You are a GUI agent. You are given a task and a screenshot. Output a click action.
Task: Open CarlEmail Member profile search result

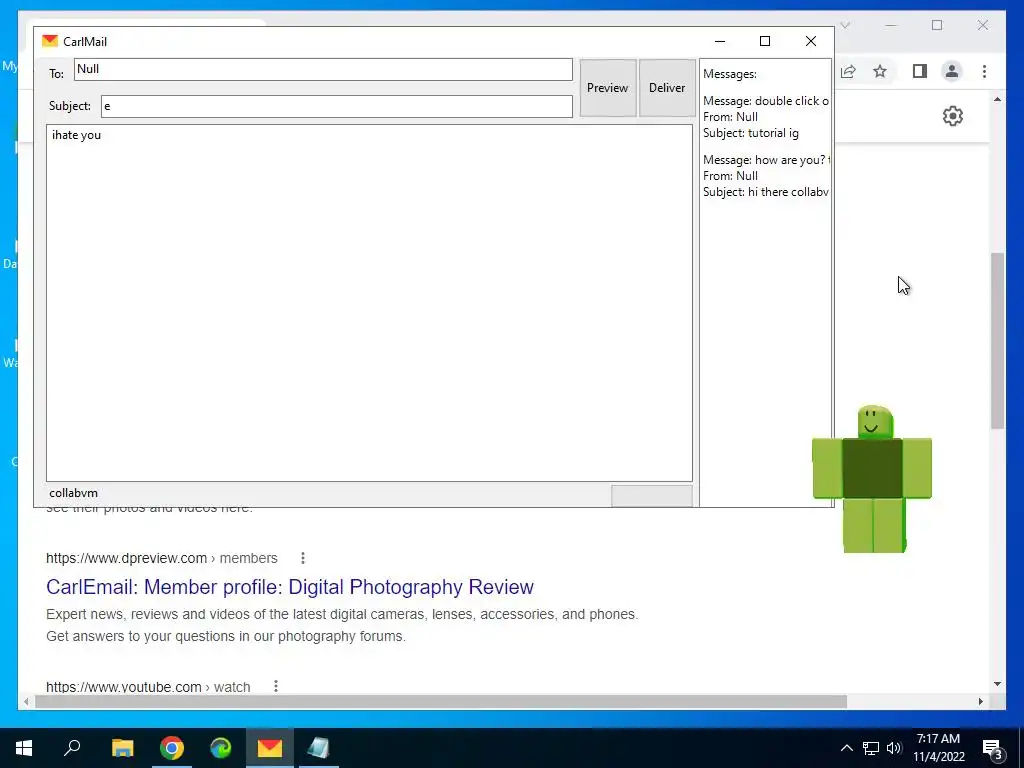(290, 586)
